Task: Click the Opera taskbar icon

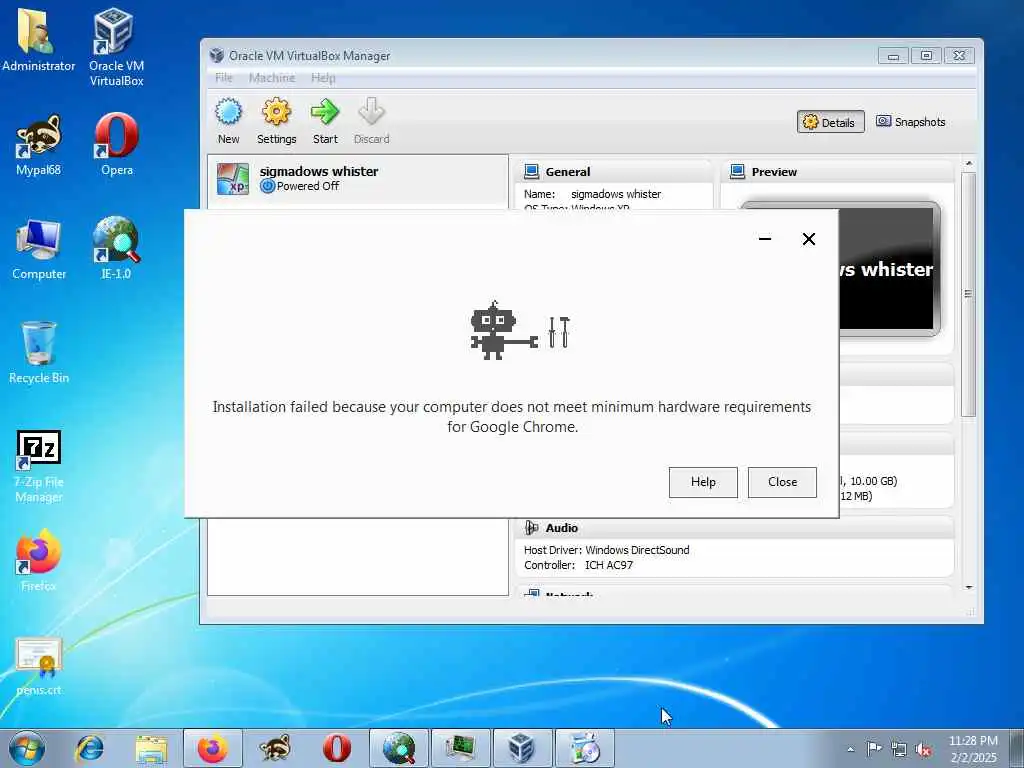Action: click(x=337, y=748)
